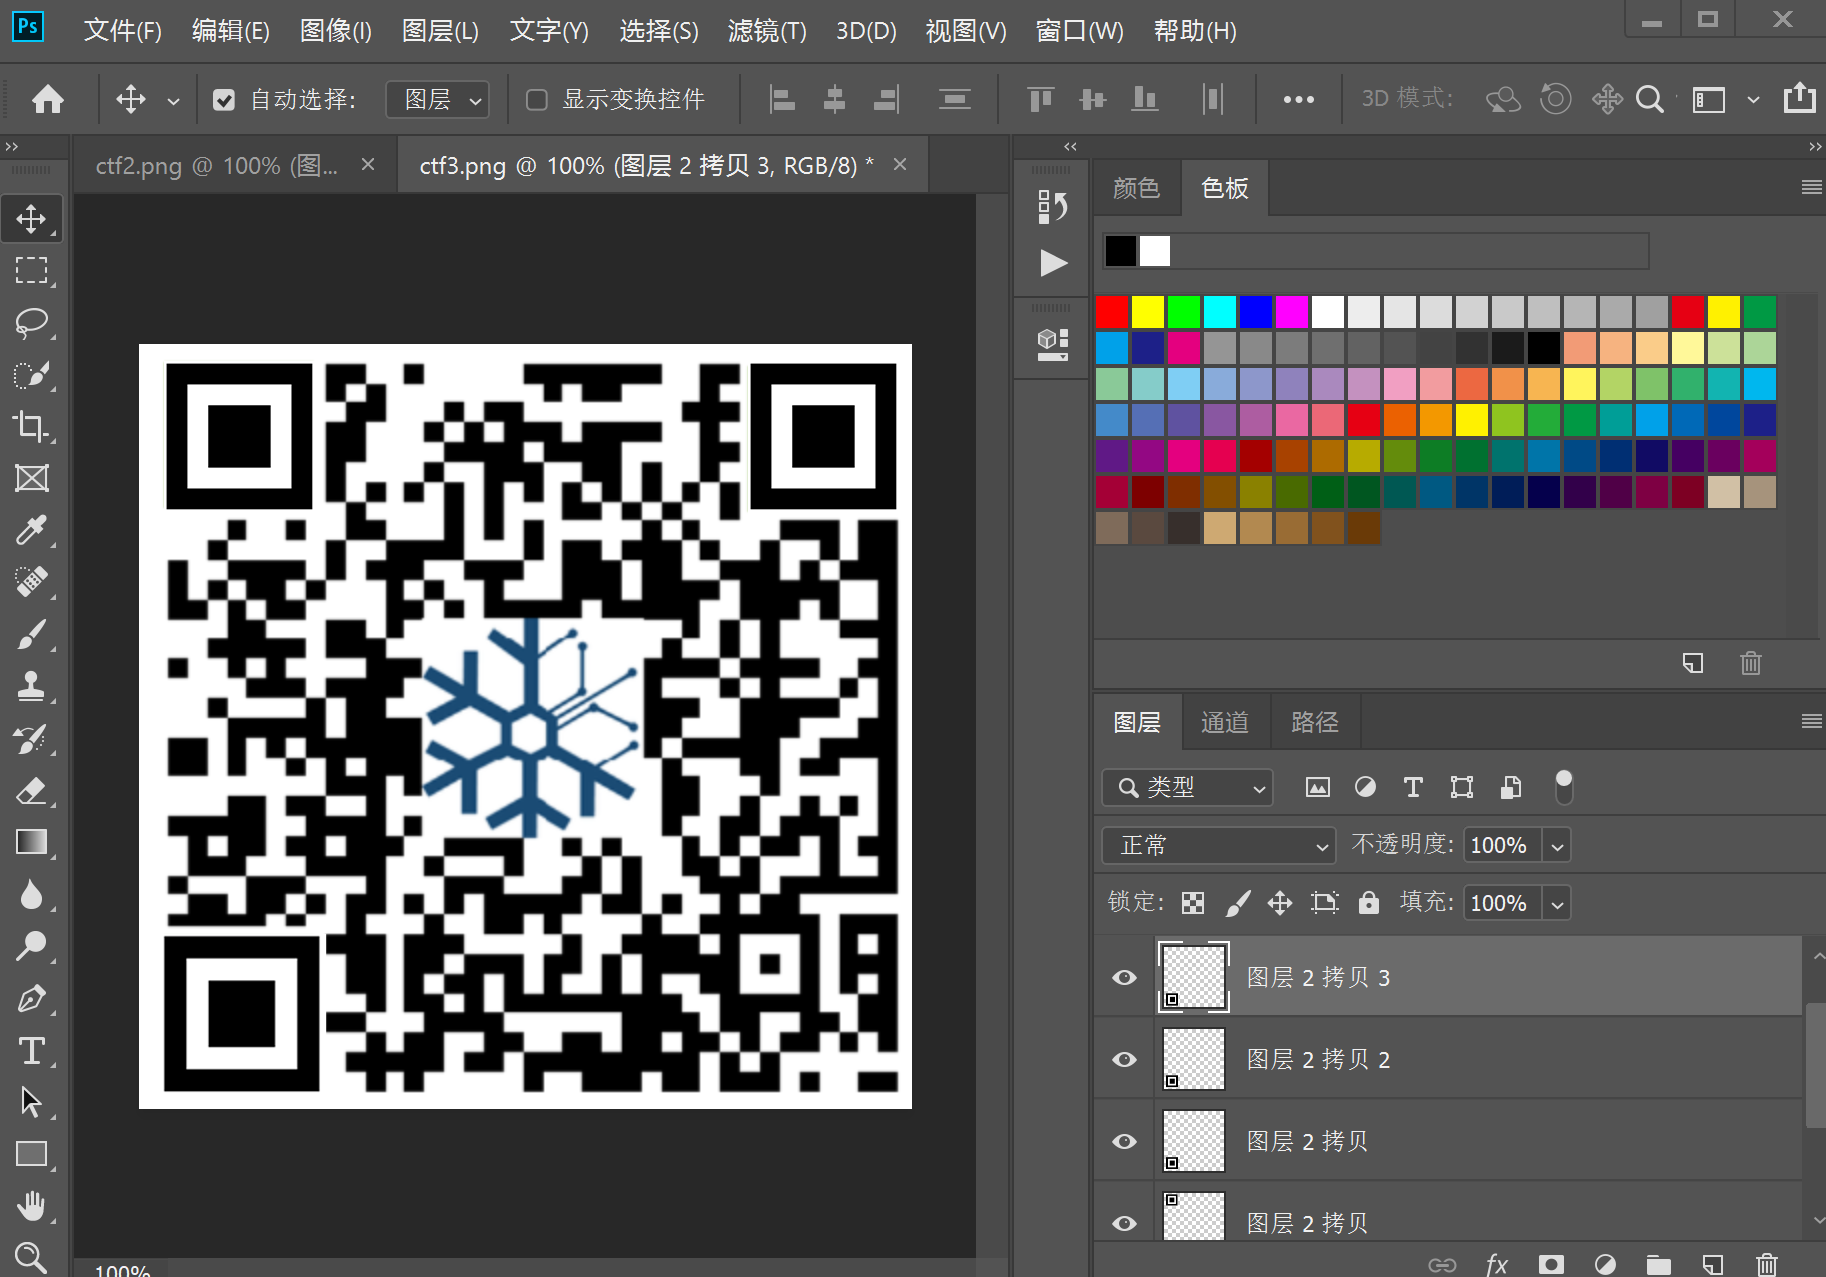Select the Eraser tool
This screenshot has height=1277, width=1826.
click(31, 791)
